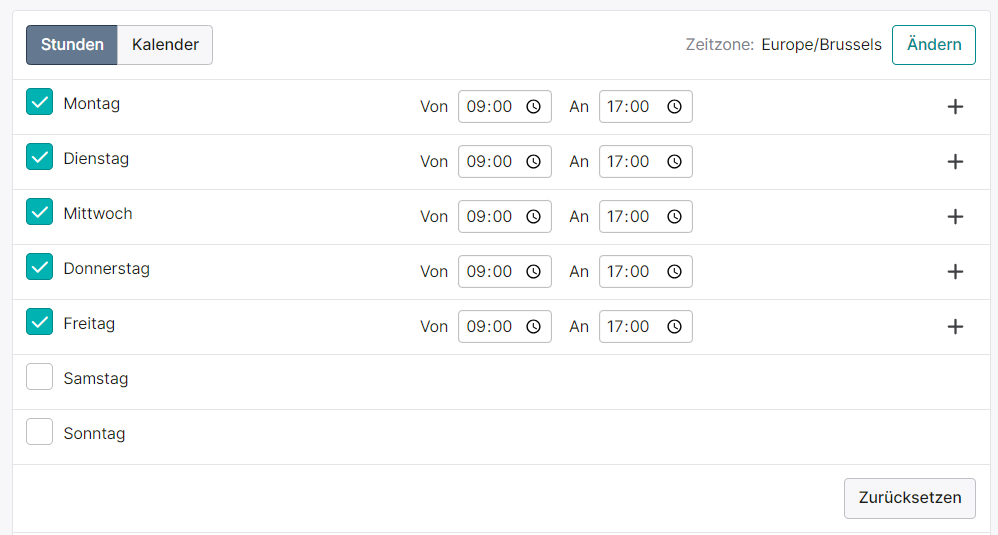Enable the Samstag checkbox
The width and height of the screenshot is (998, 535).
39,377
